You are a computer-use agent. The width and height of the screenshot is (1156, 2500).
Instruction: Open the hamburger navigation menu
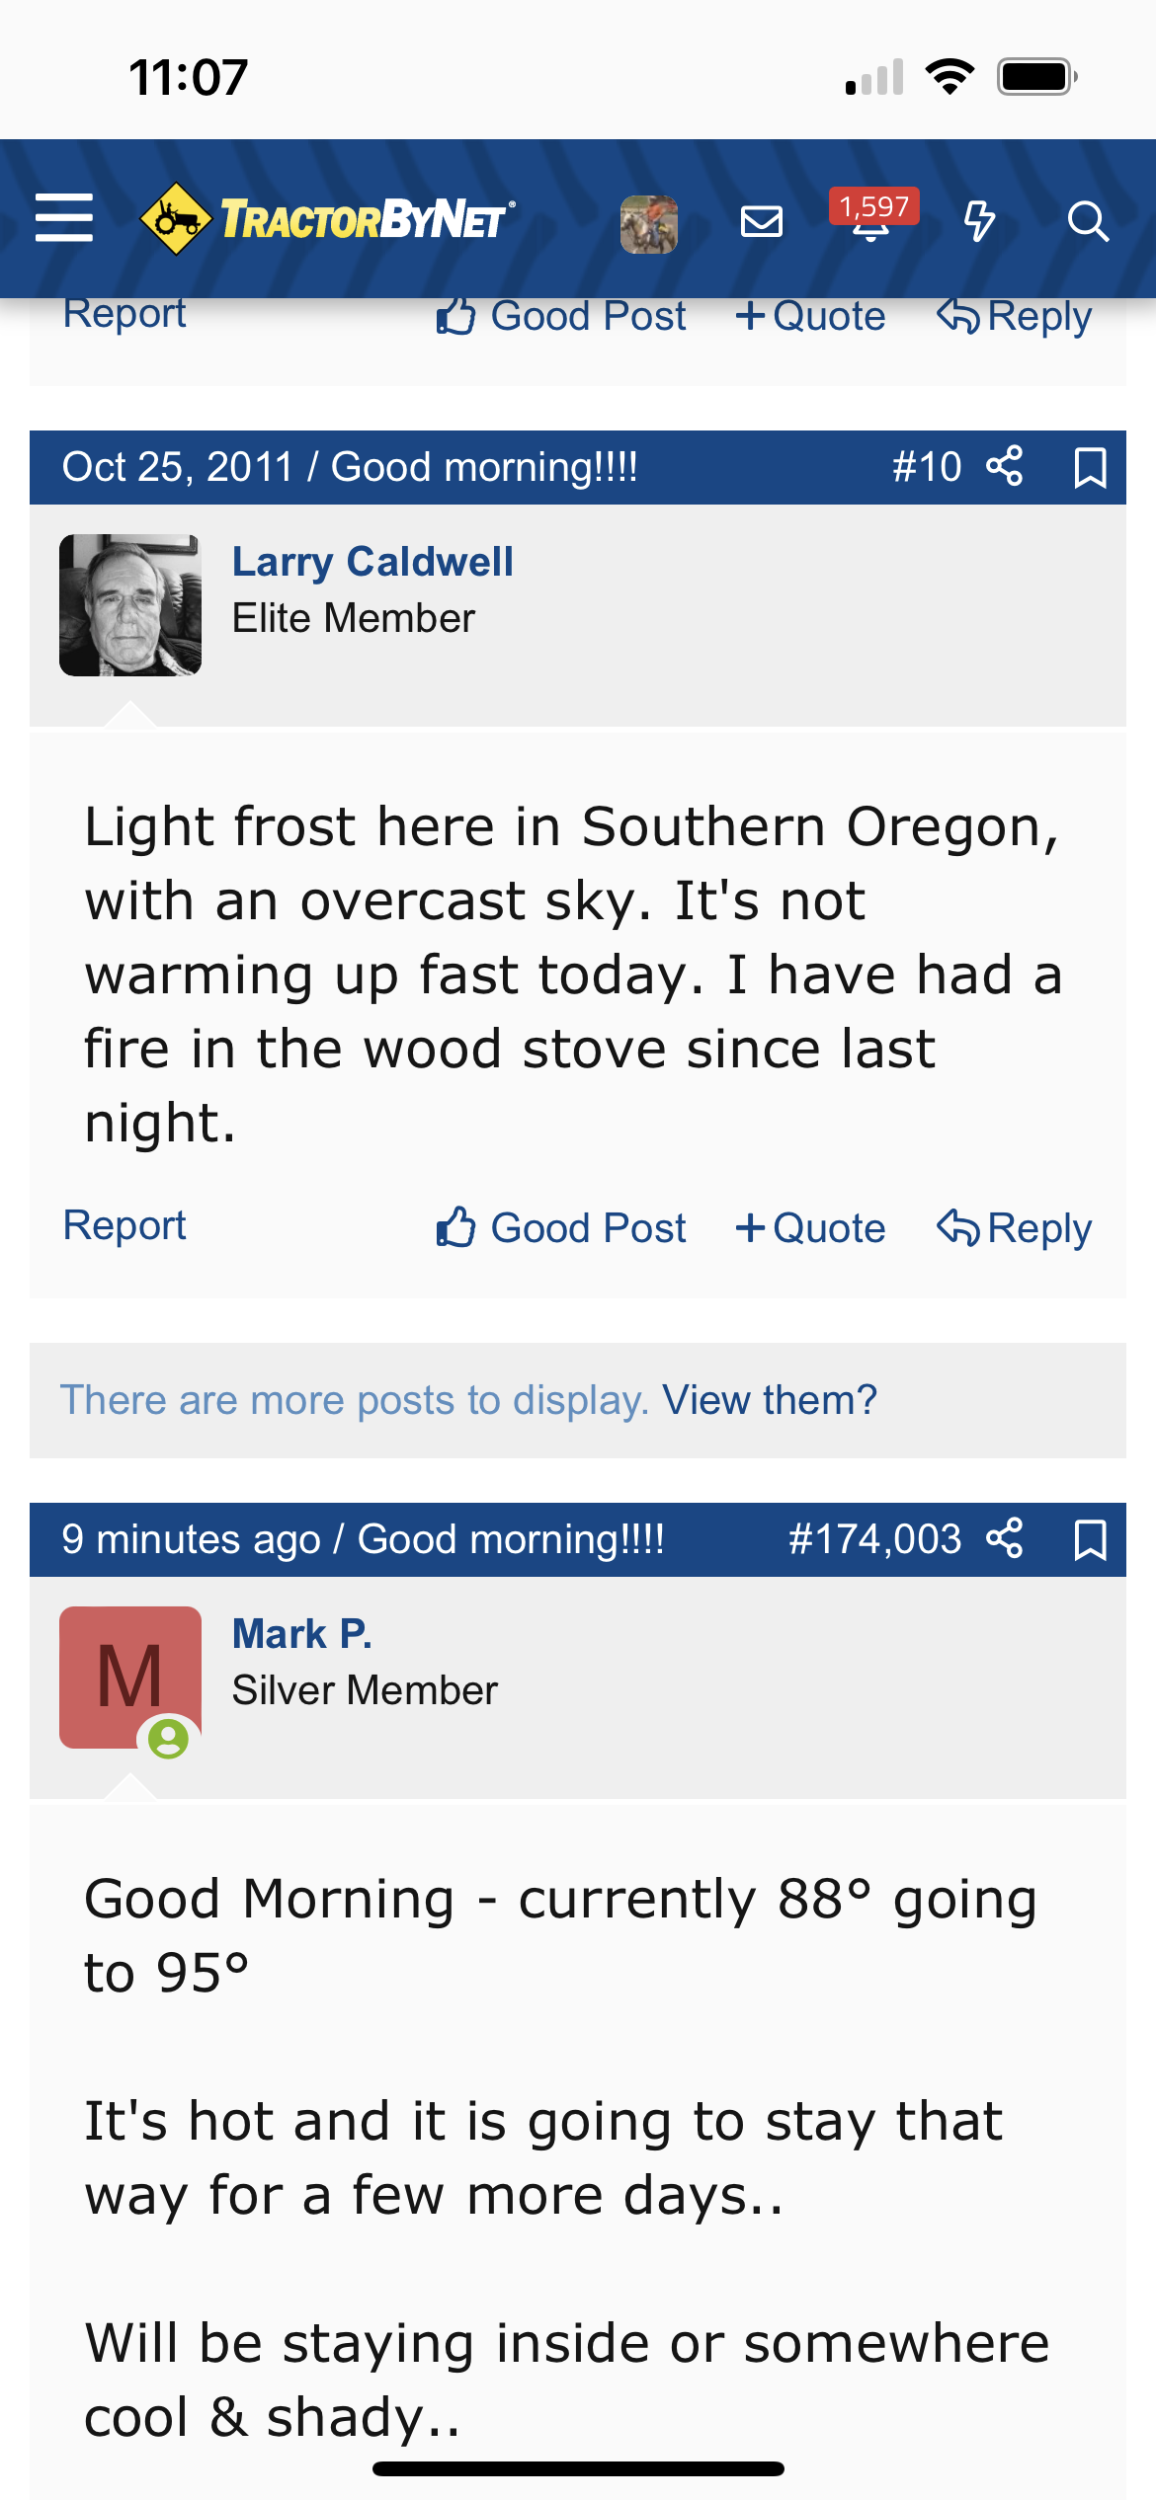click(x=64, y=218)
